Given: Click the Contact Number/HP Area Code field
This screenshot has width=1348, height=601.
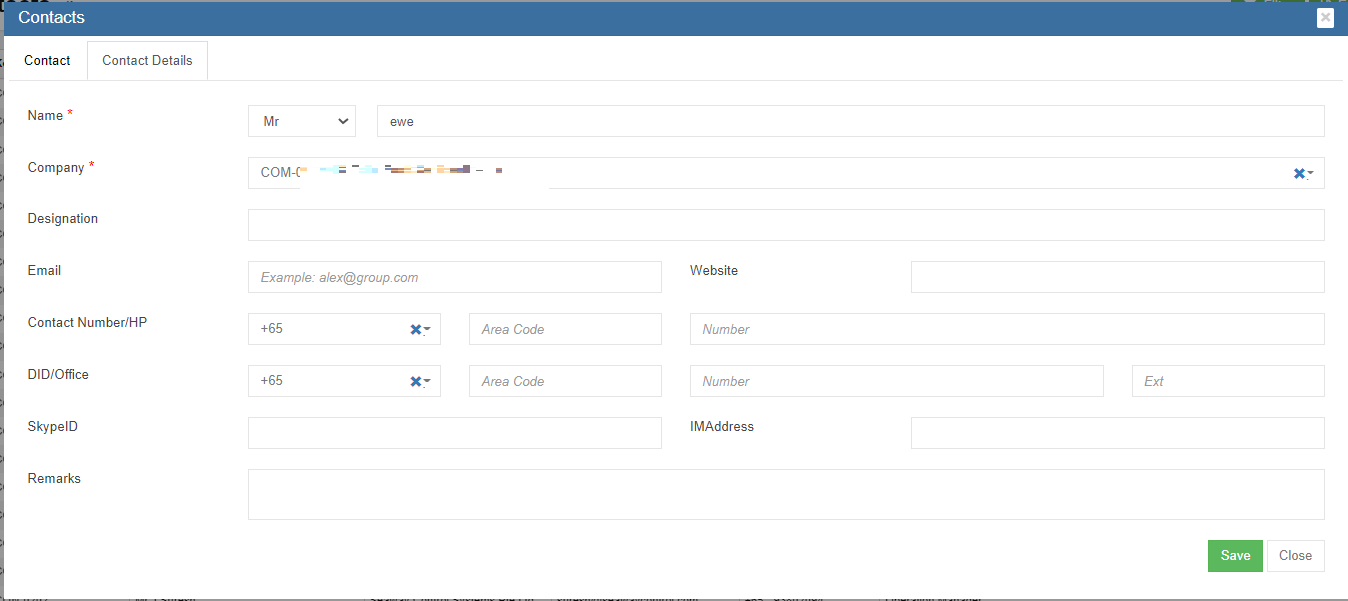Looking at the screenshot, I should pyautogui.click(x=565, y=329).
